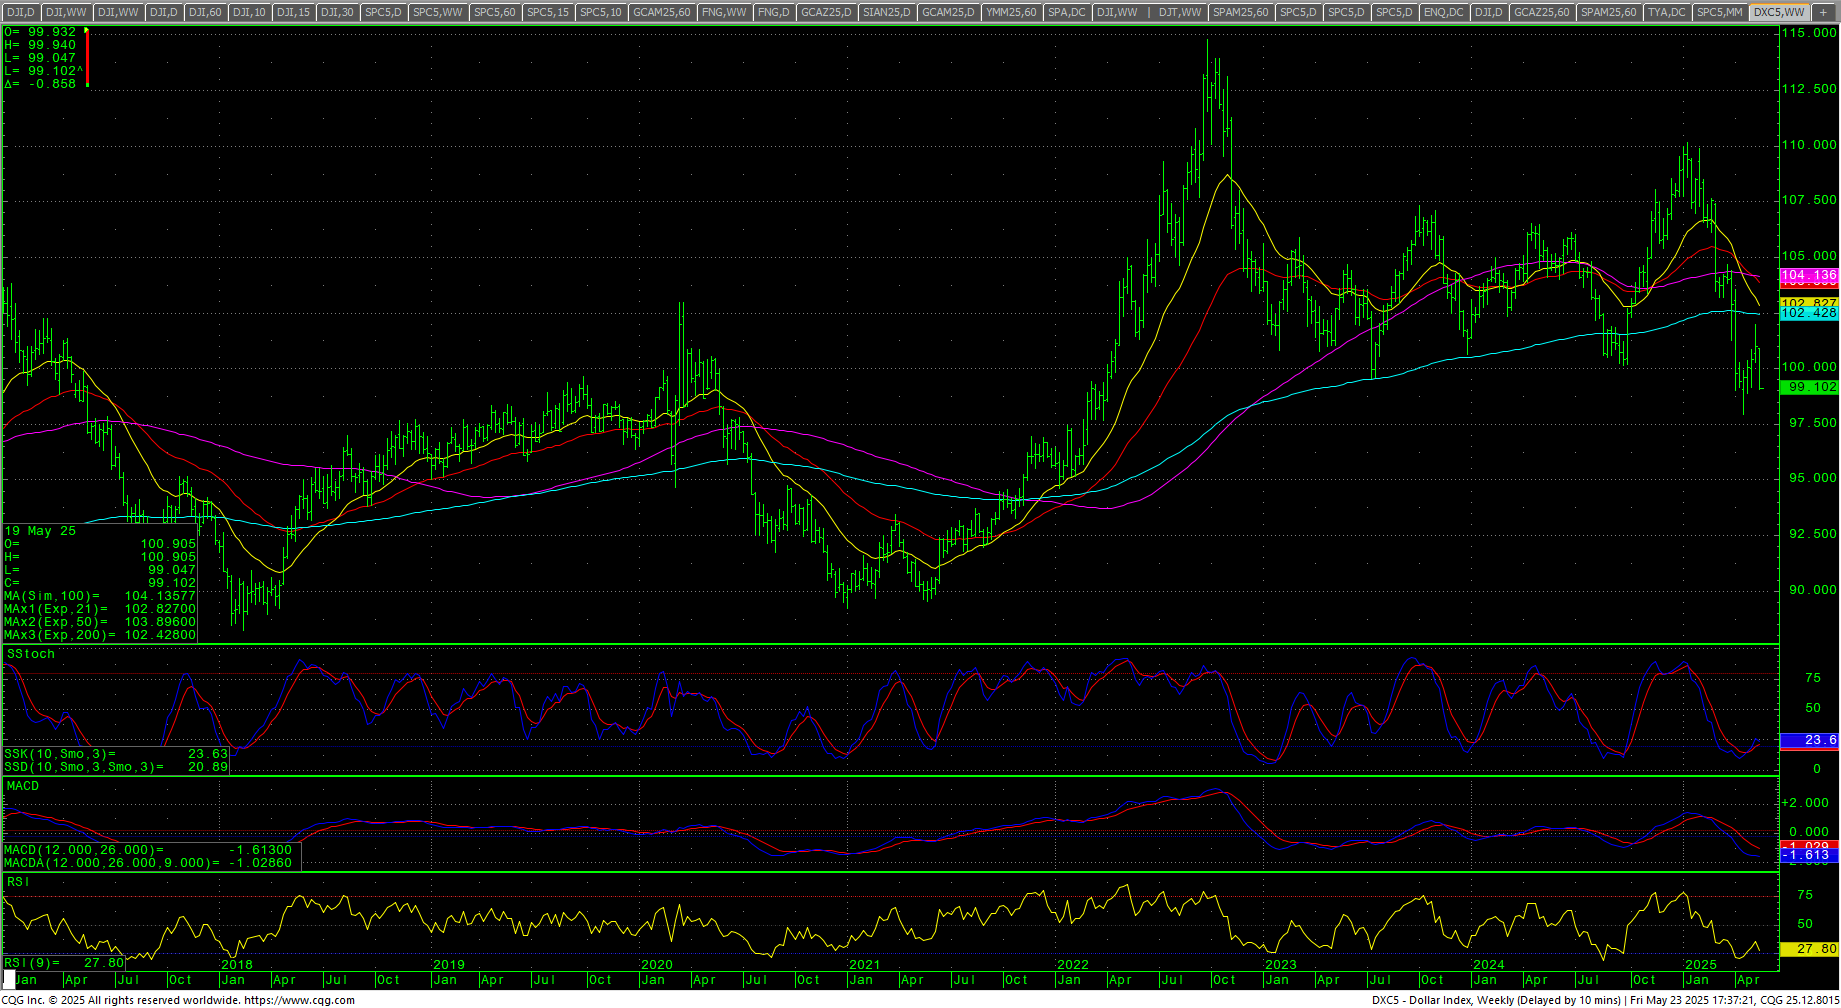Image resolution: width=1841 pixels, height=1008 pixels.
Task: Click the DXC5,WW active tab
Action: 1779,12
